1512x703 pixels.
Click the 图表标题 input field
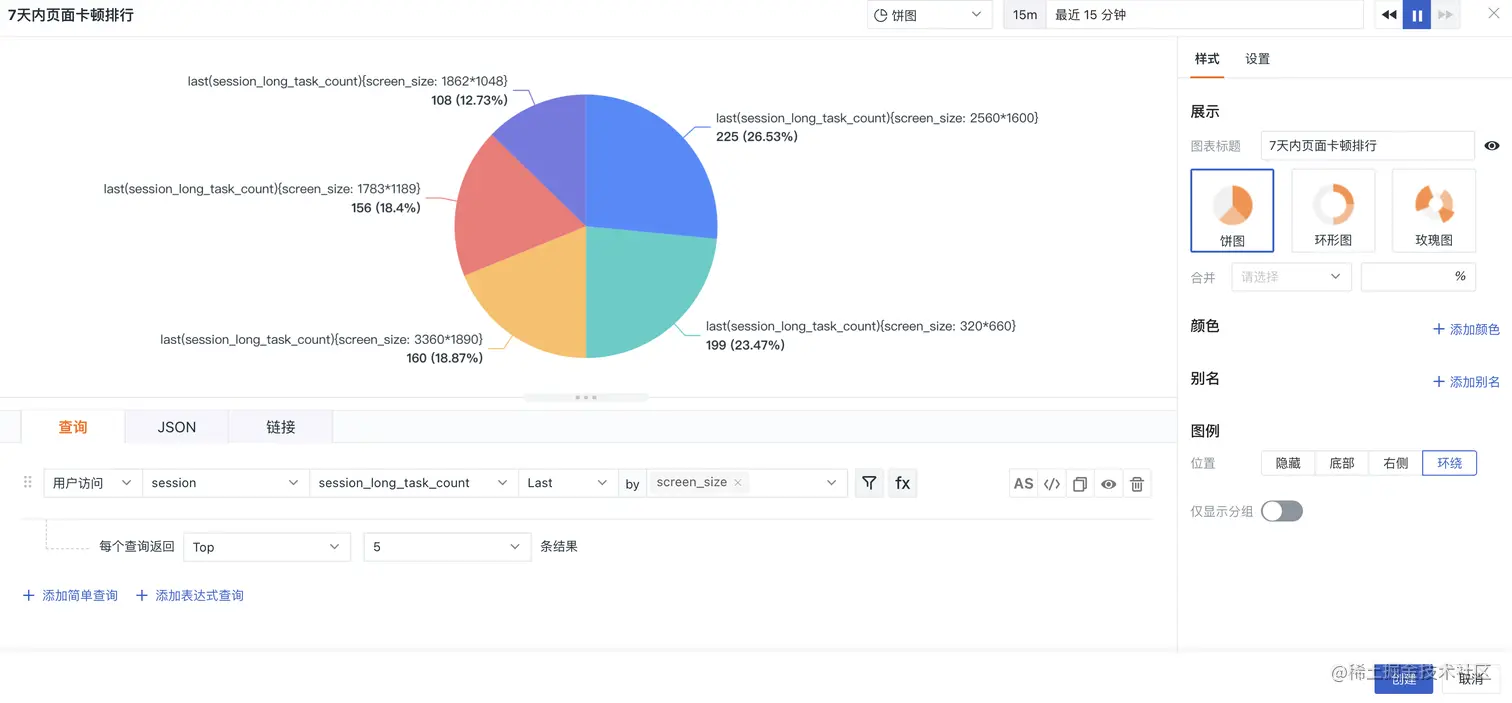[x=1367, y=146]
